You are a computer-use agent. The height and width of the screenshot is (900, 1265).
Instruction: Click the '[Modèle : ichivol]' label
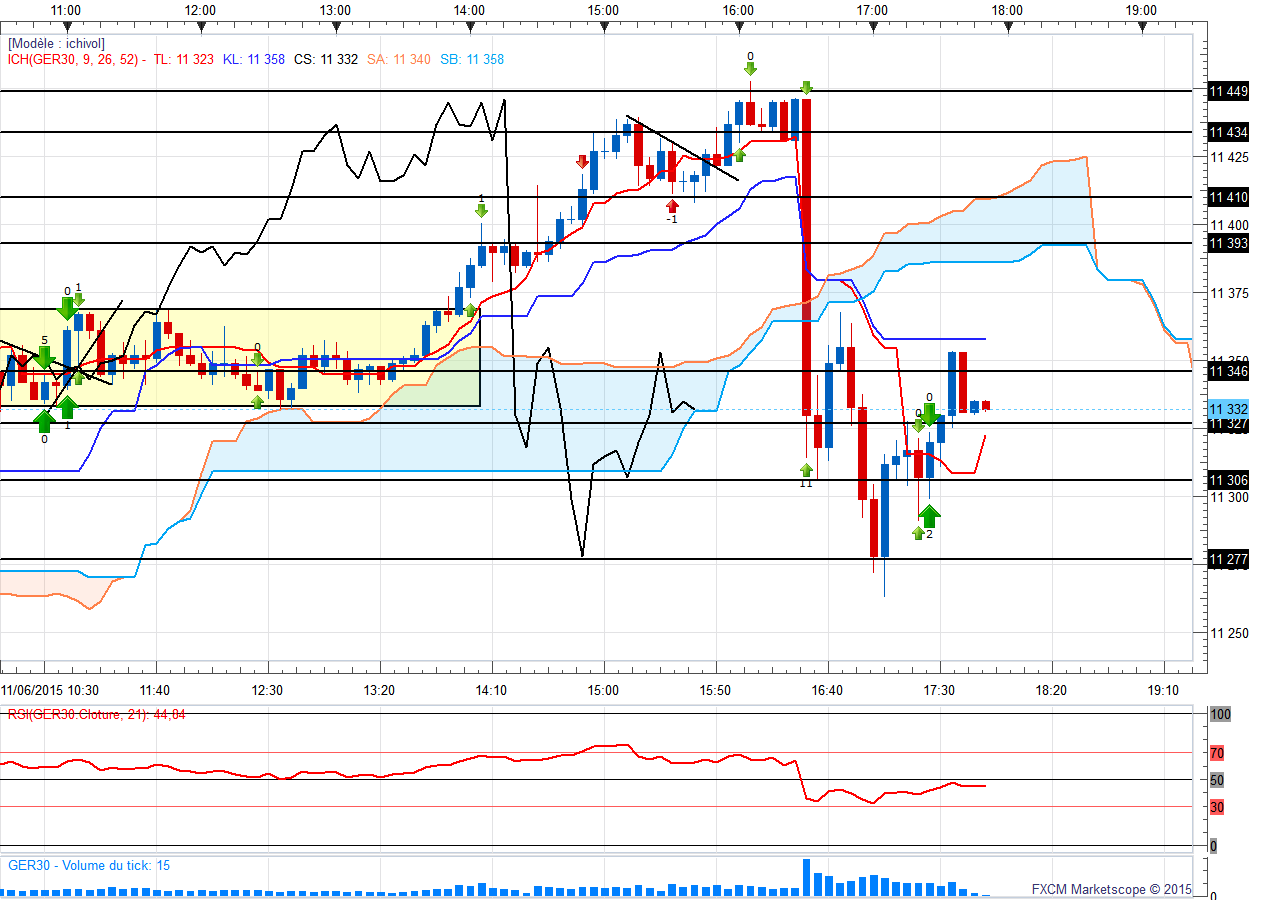[x=56, y=44]
